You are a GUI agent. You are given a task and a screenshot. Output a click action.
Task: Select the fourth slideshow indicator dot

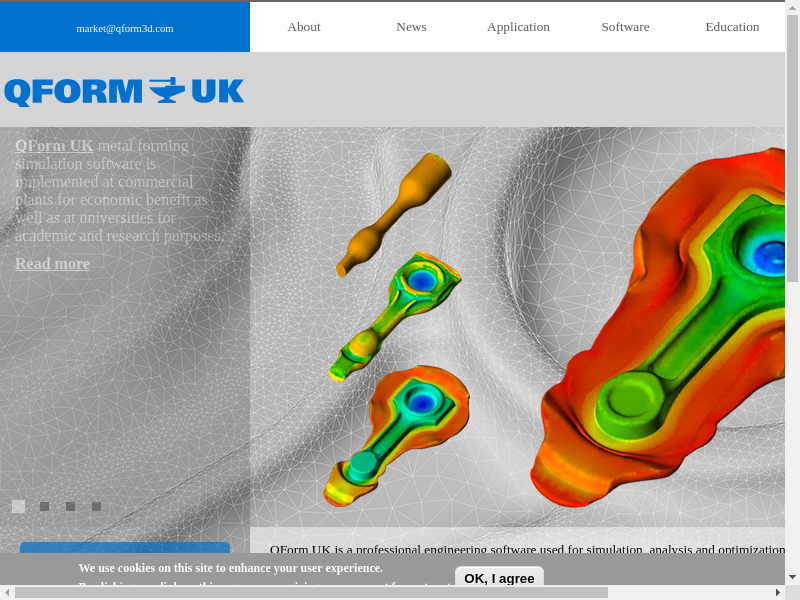[97, 507]
